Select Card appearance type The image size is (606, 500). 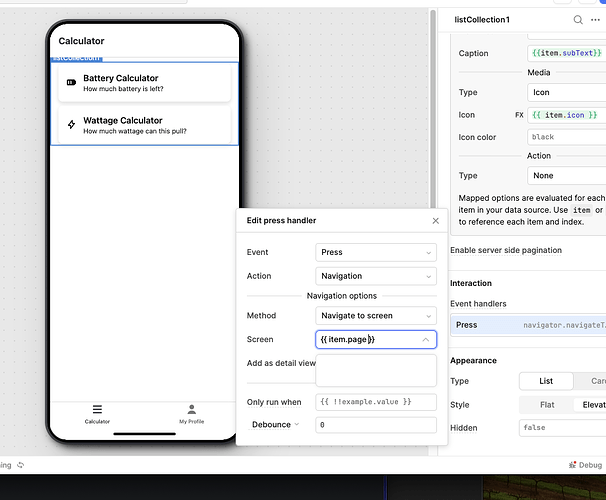coord(590,381)
